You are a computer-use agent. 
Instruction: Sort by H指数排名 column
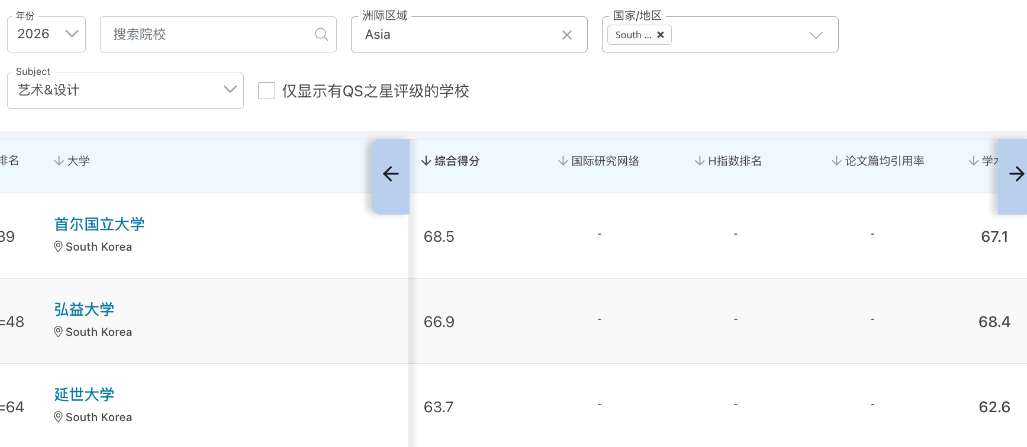point(728,161)
